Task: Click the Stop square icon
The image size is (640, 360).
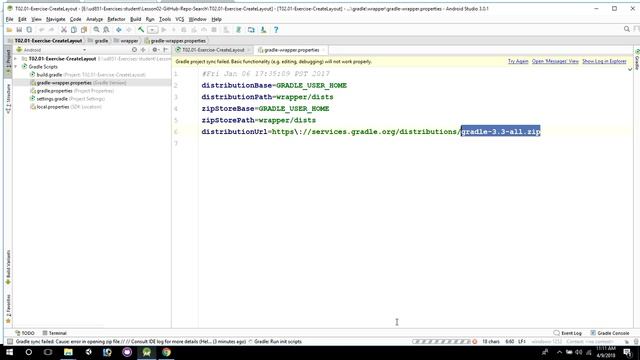Action: [x=214, y=30]
